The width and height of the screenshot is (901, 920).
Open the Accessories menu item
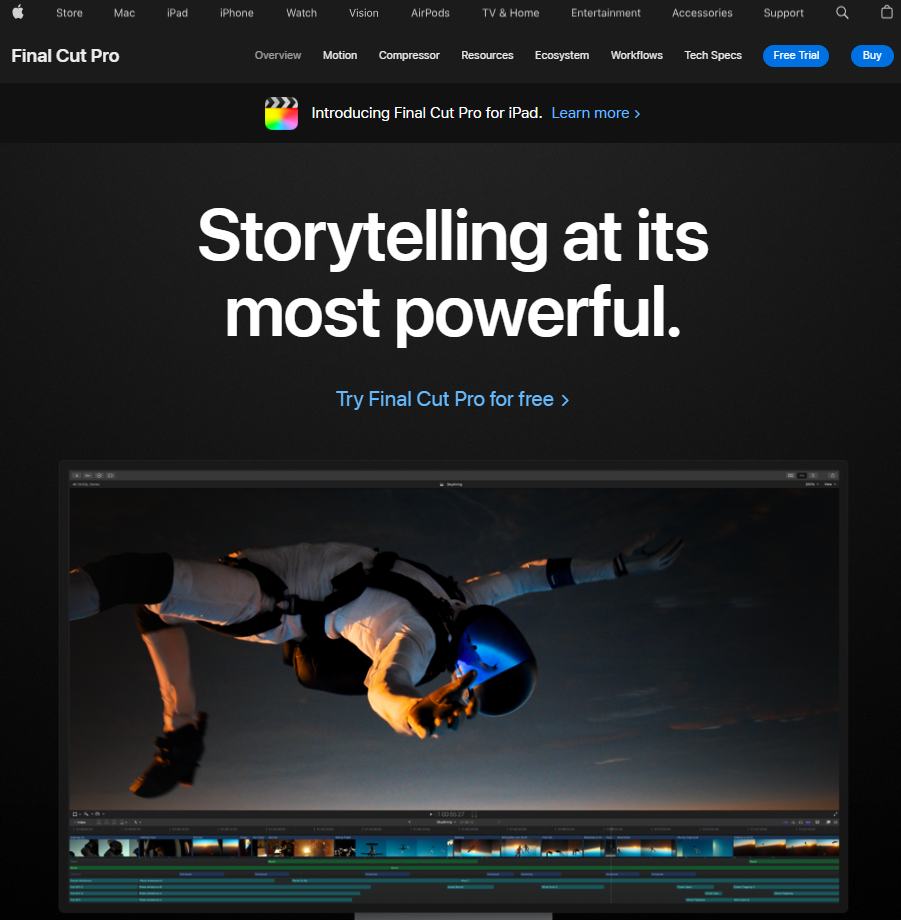click(x=702, y=13)
